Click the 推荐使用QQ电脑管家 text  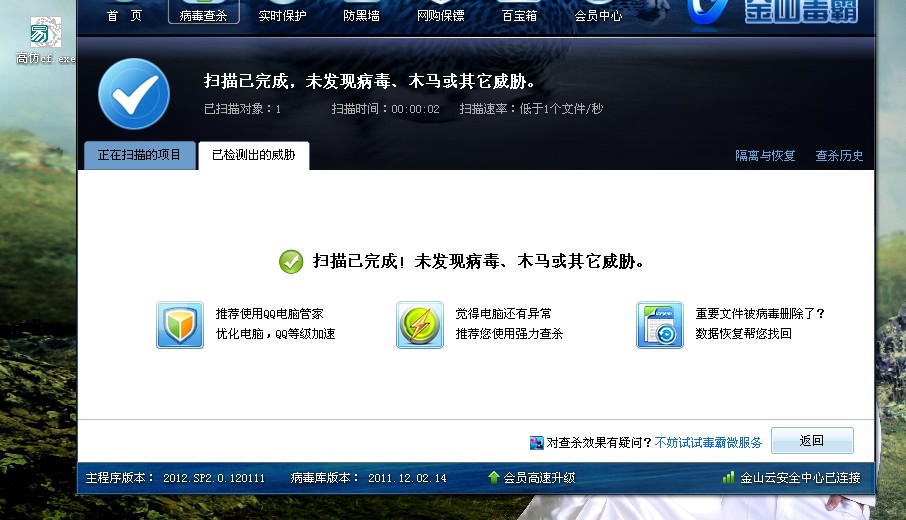269,314
